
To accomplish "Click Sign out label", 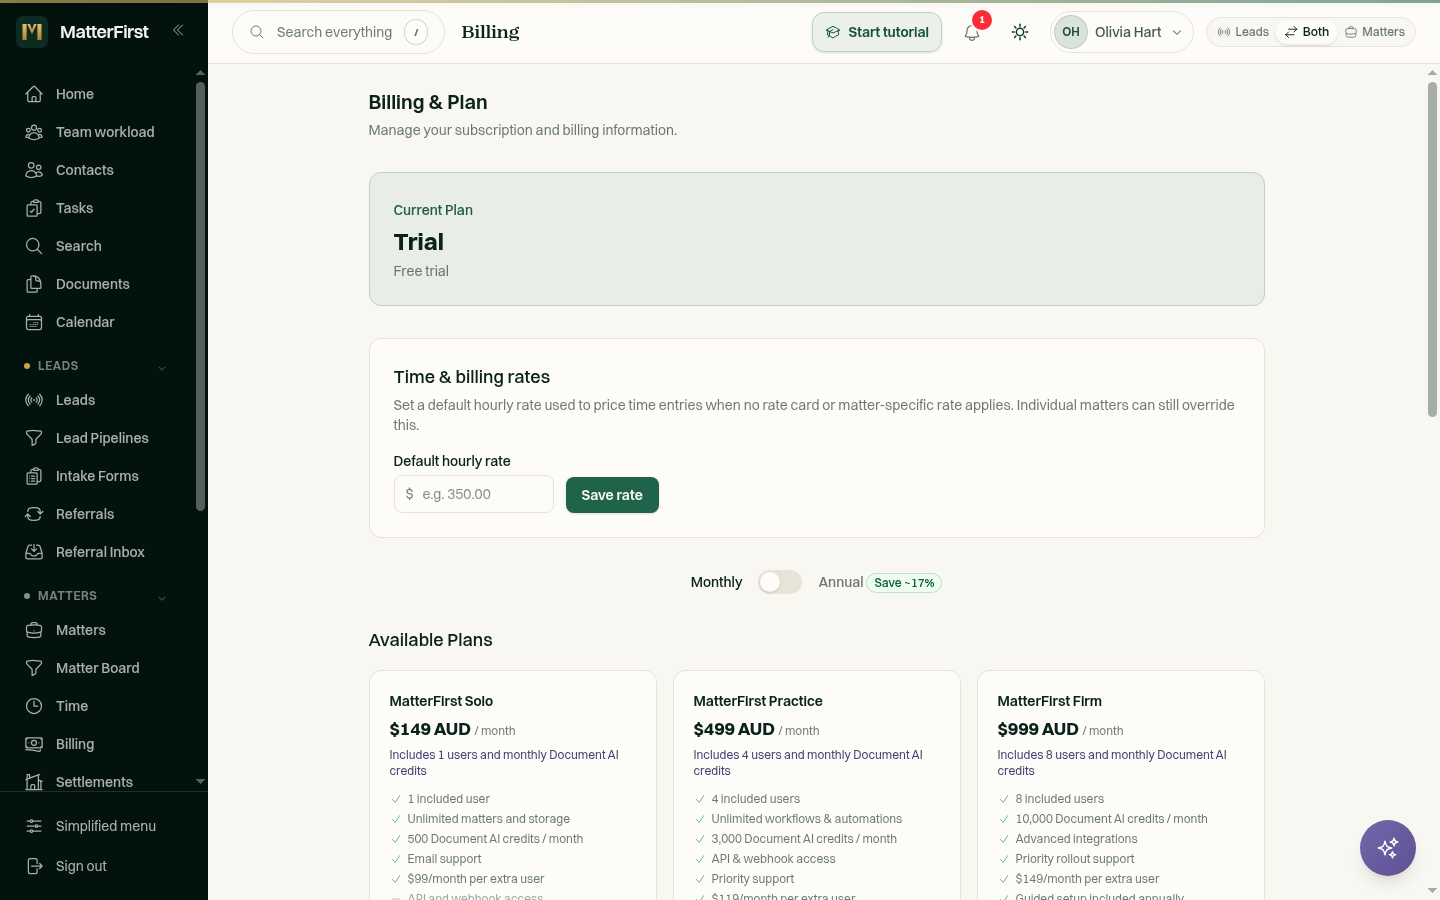I will click(x=81, y=866).
